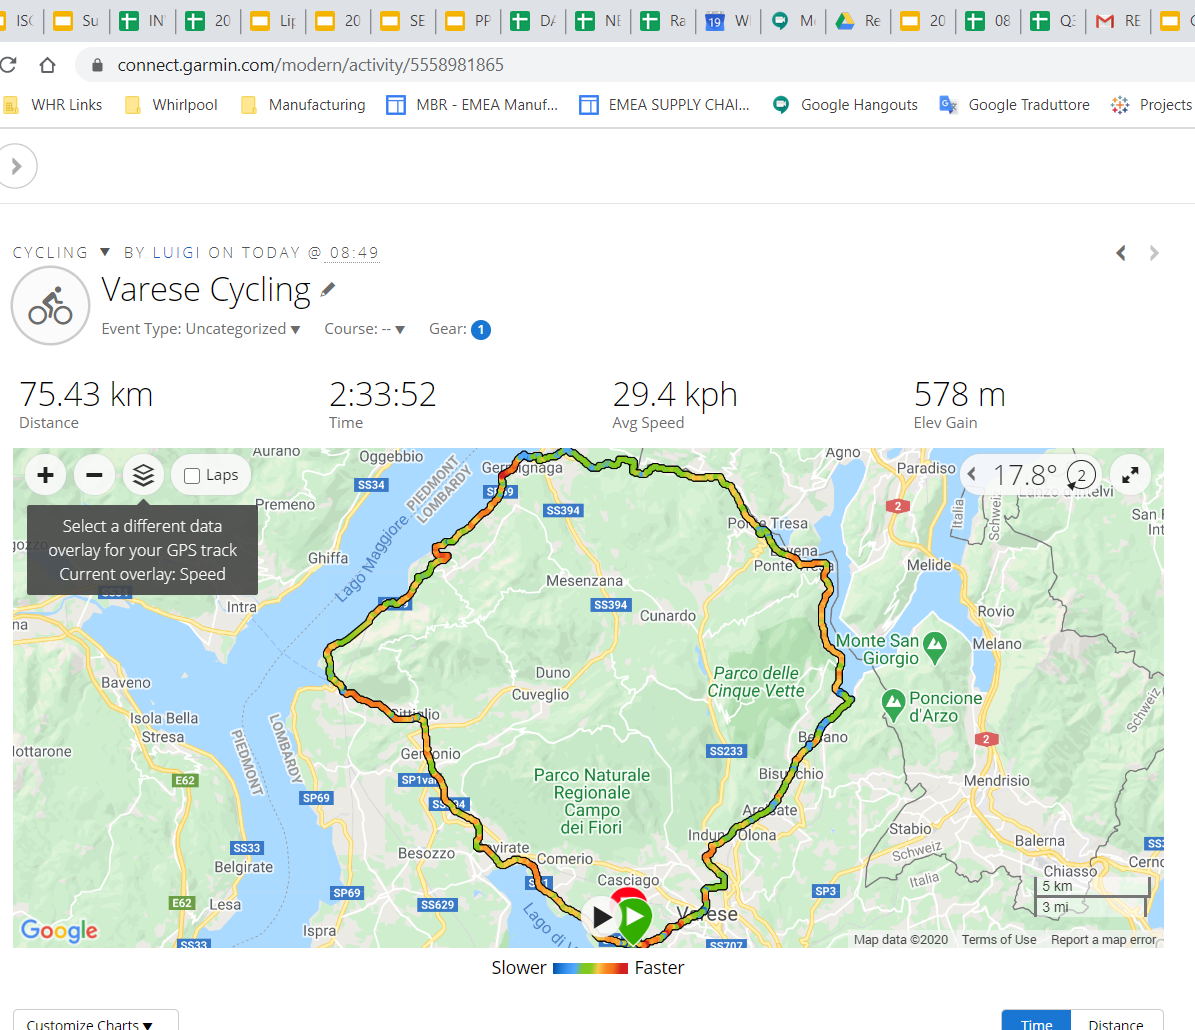
Task: Open map Terms of Use
Action: (x=998, y=939)
